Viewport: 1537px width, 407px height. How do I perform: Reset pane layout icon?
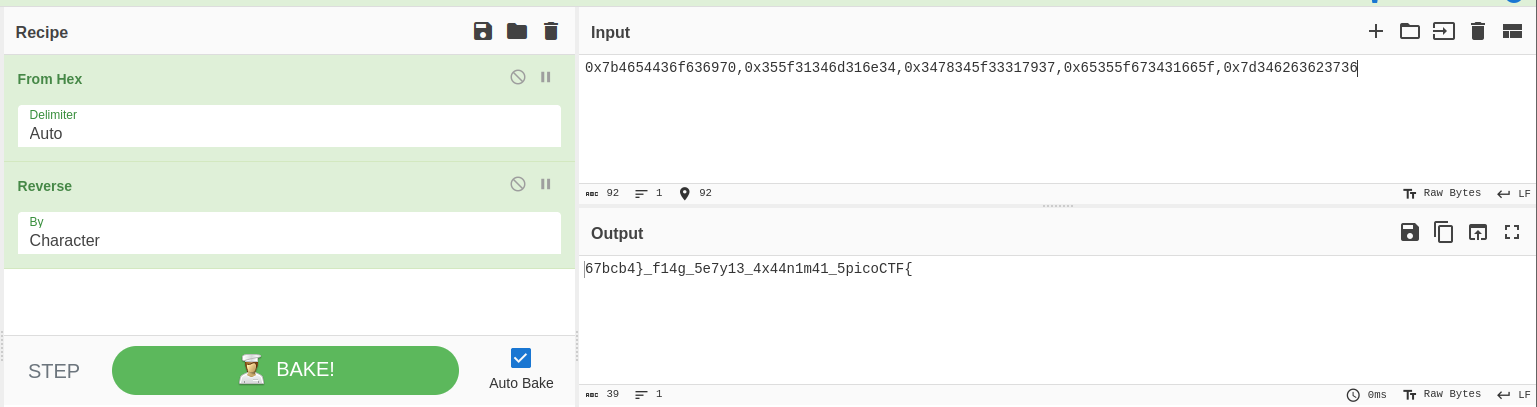[1512, 31]
